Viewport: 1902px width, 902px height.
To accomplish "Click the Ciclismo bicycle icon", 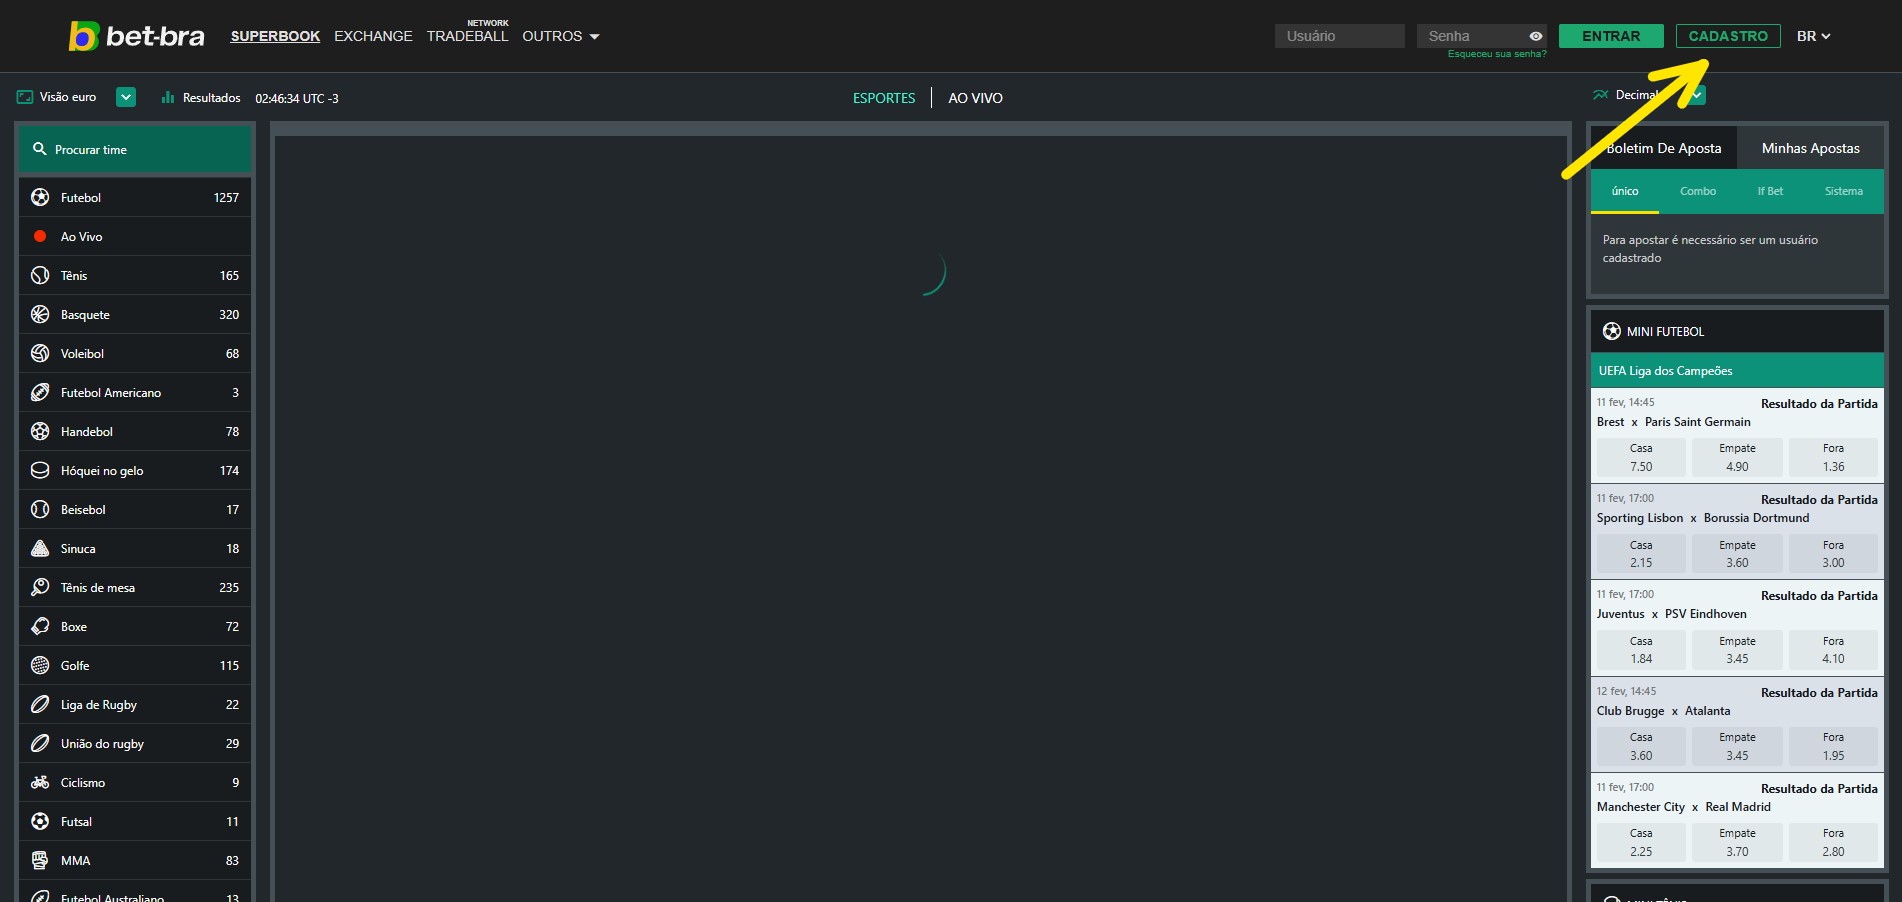I will tap(40, 782).
